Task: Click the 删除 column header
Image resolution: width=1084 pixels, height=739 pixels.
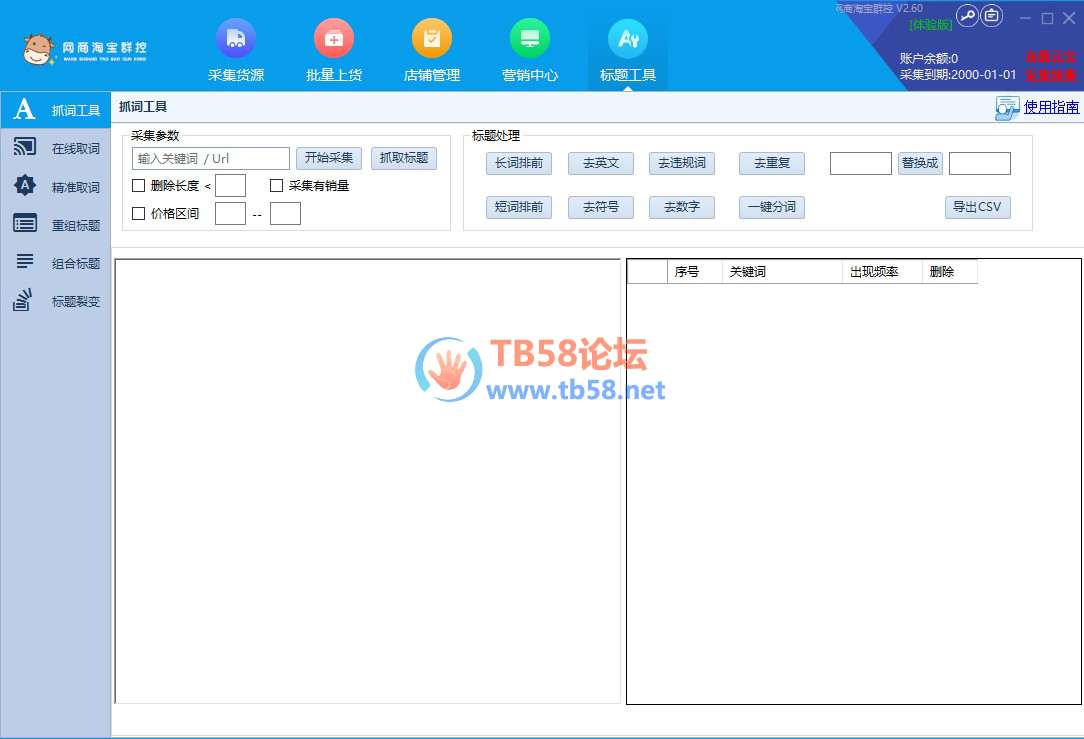Action: coord(950,272)
